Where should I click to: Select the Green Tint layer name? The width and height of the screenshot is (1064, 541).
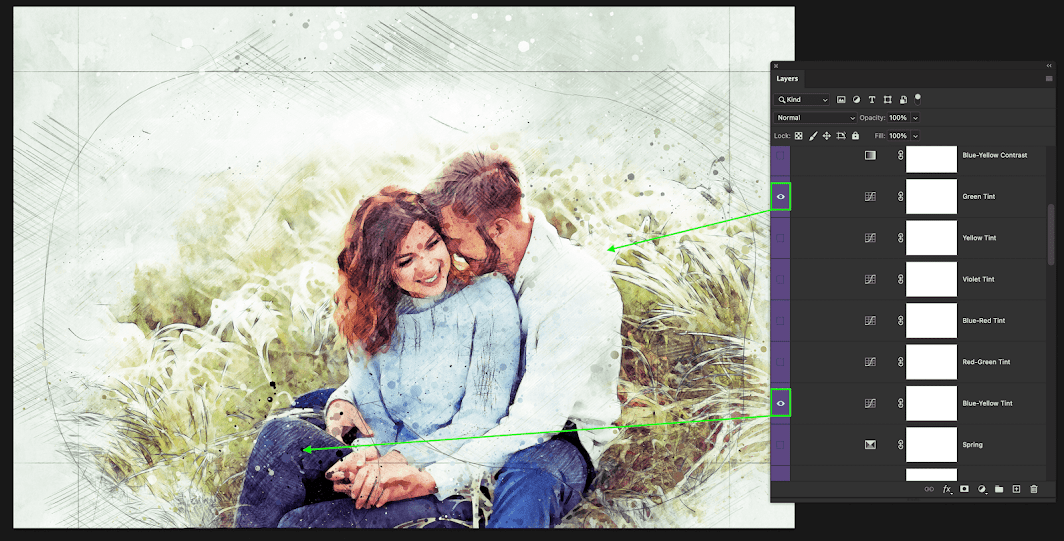point(978,197)
